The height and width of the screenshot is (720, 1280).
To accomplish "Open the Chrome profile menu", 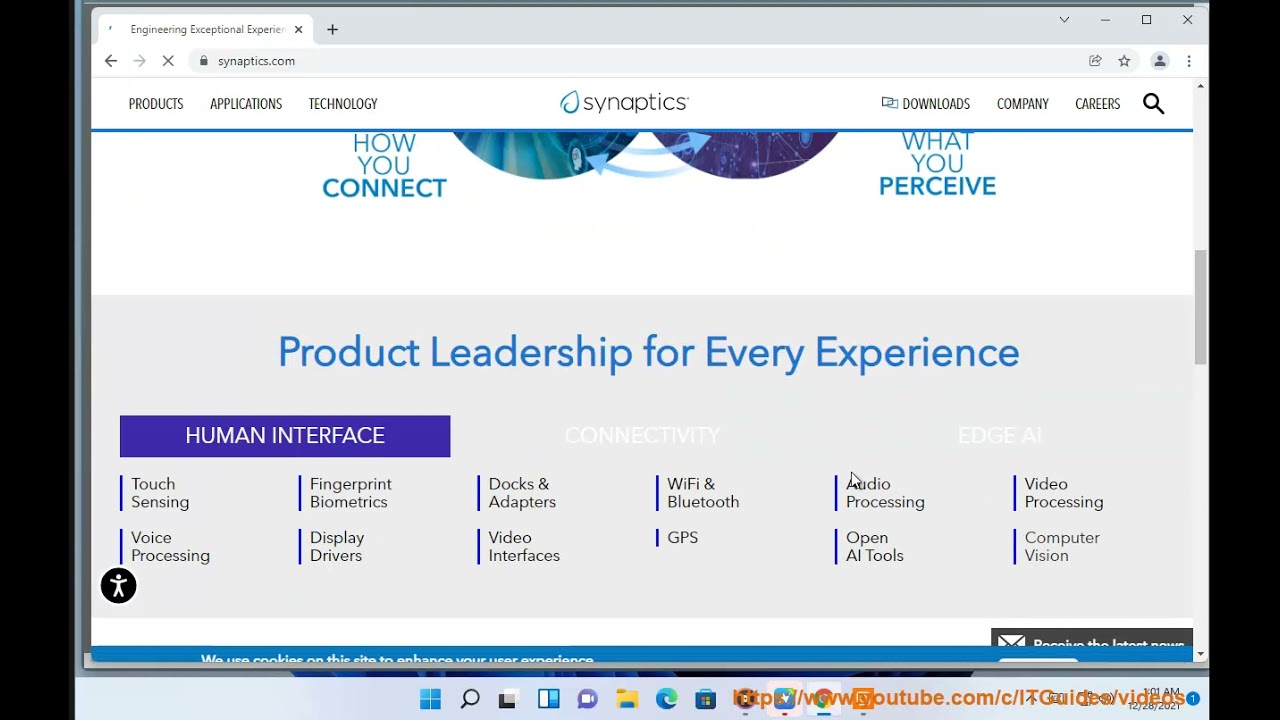I will 1160,61.
